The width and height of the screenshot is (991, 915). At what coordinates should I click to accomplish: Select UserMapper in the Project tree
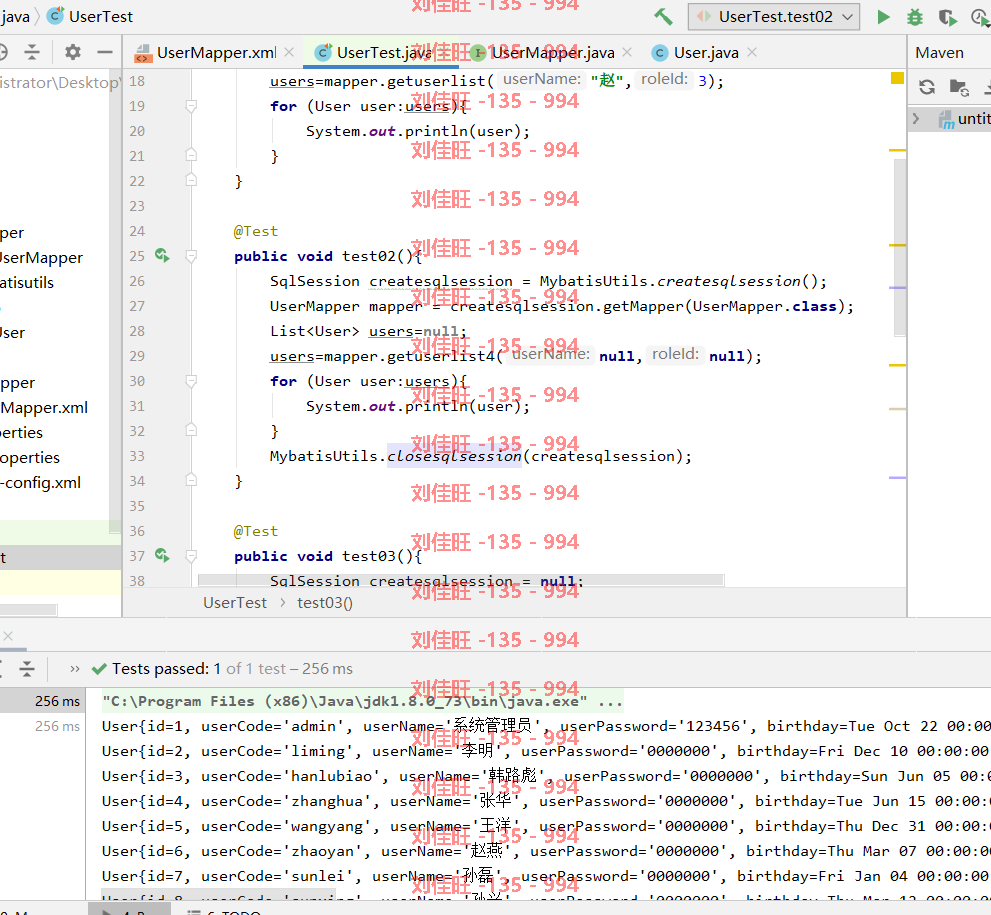pyautogui.click(x=41, y=258)
